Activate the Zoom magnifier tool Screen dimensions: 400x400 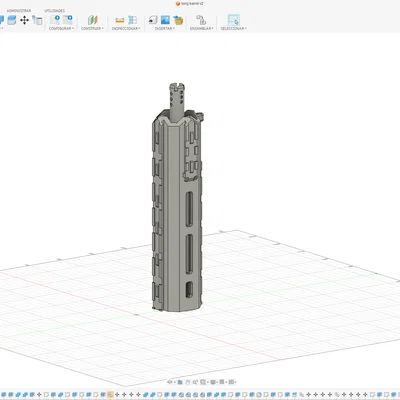195,382
